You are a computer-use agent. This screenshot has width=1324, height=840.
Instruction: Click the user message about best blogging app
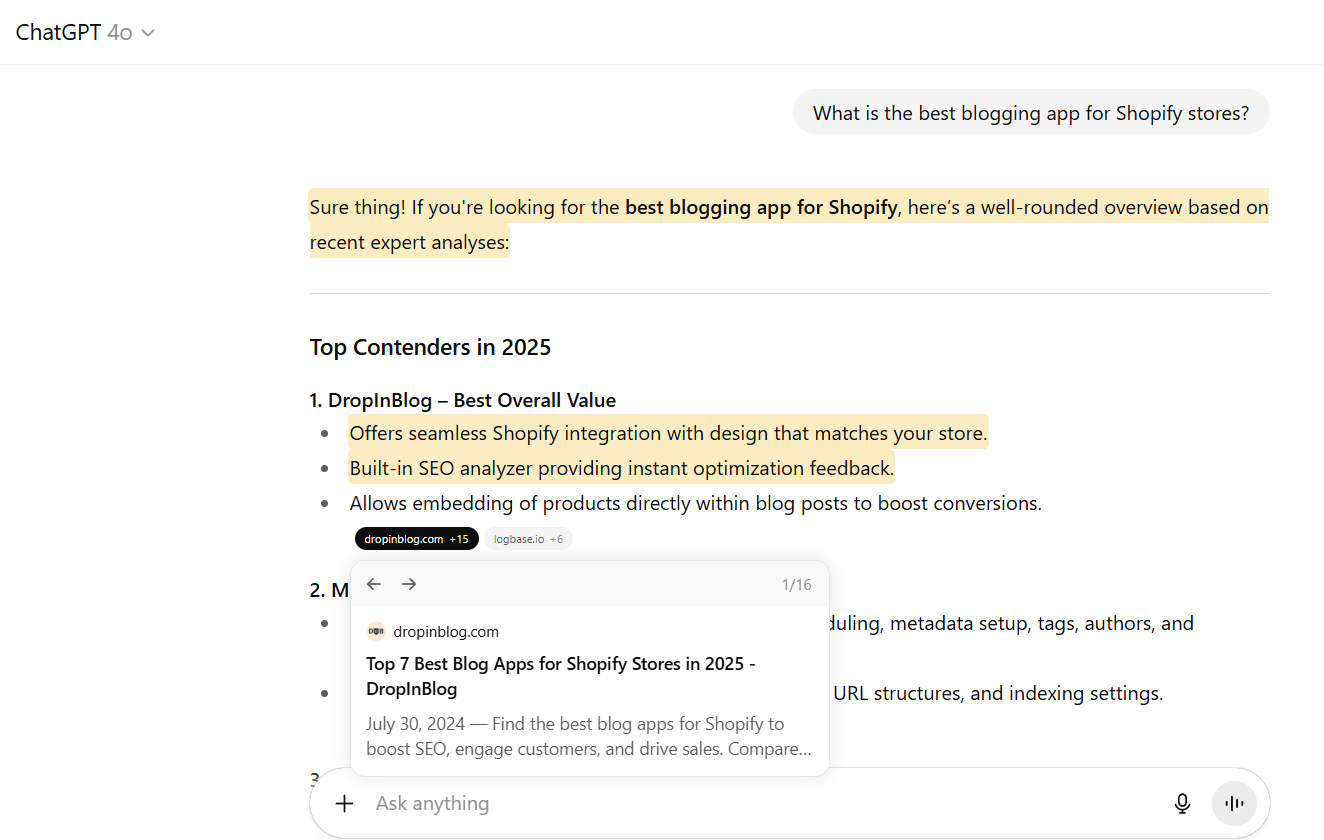coord(1031,113)
